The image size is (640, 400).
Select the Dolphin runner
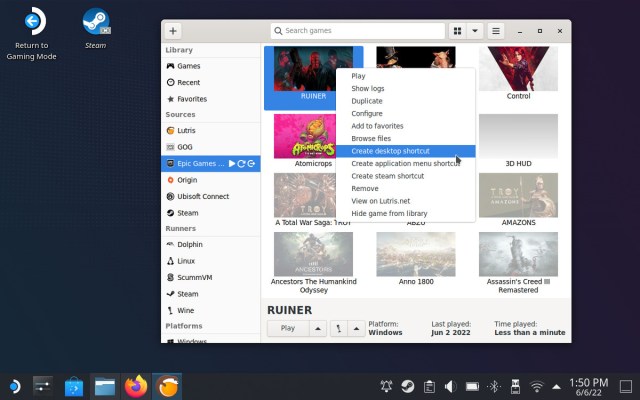click(211, 244)
